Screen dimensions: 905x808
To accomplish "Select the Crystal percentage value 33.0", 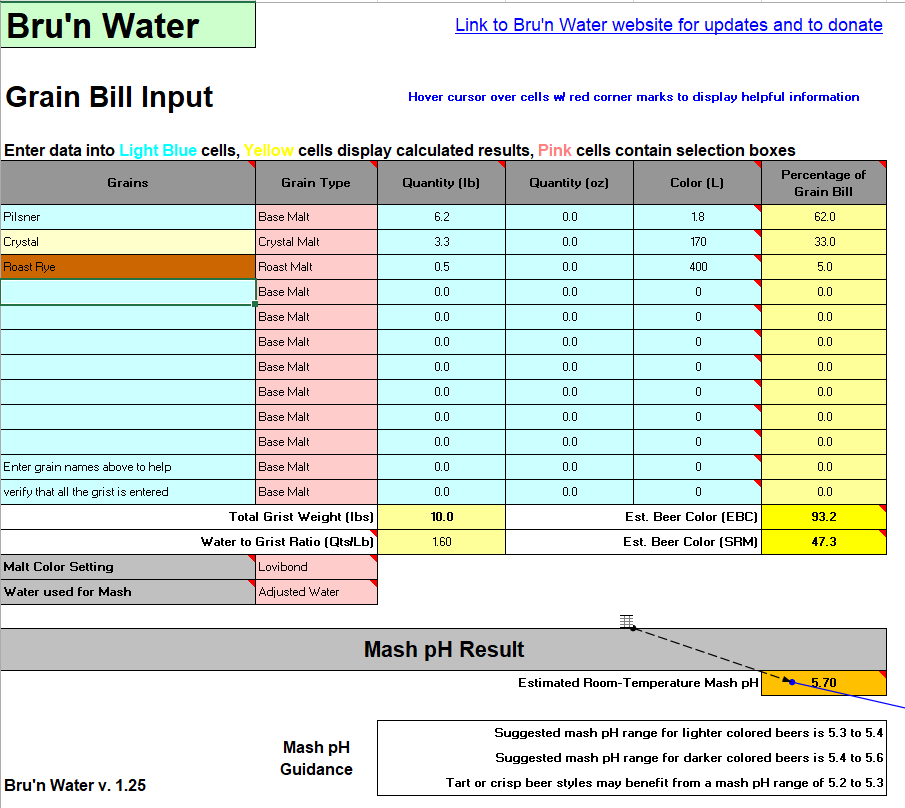I will (x=824, y=242).
